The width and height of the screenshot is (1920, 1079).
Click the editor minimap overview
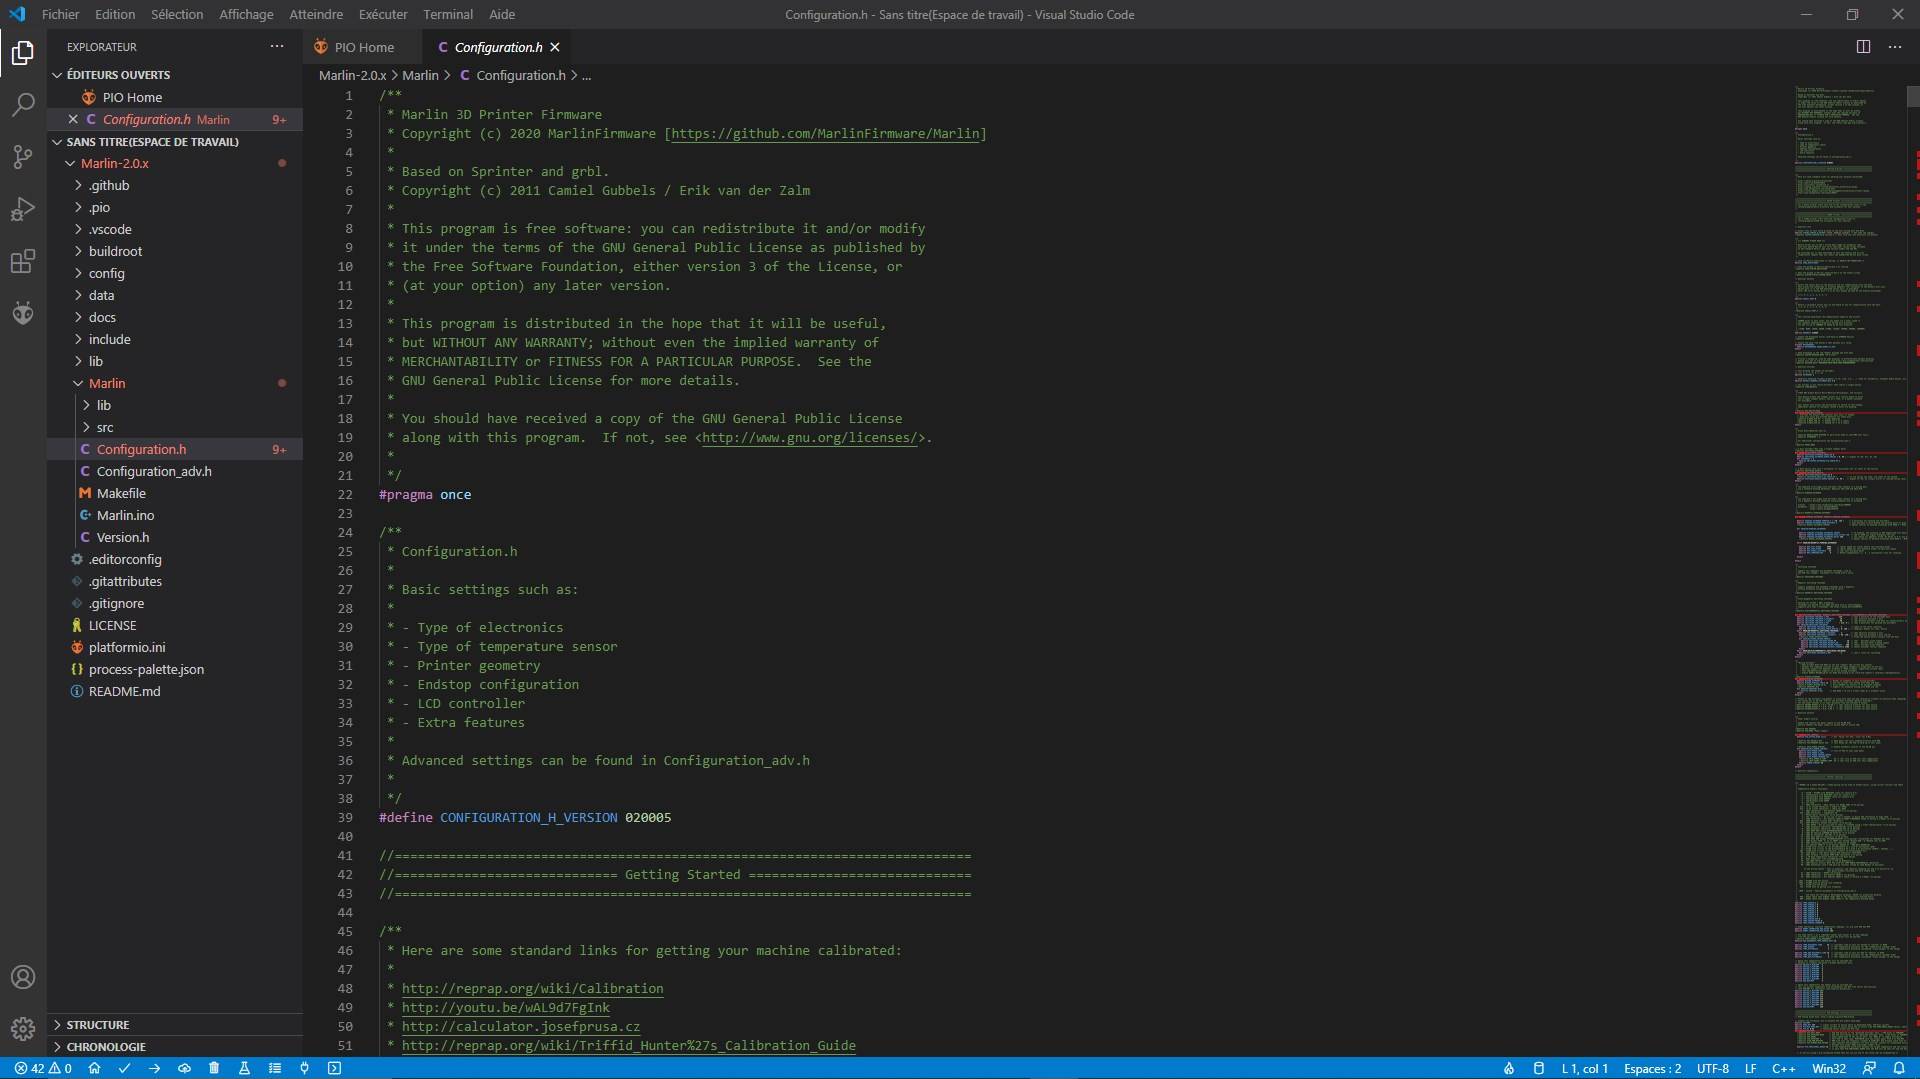click(1850, 570)
